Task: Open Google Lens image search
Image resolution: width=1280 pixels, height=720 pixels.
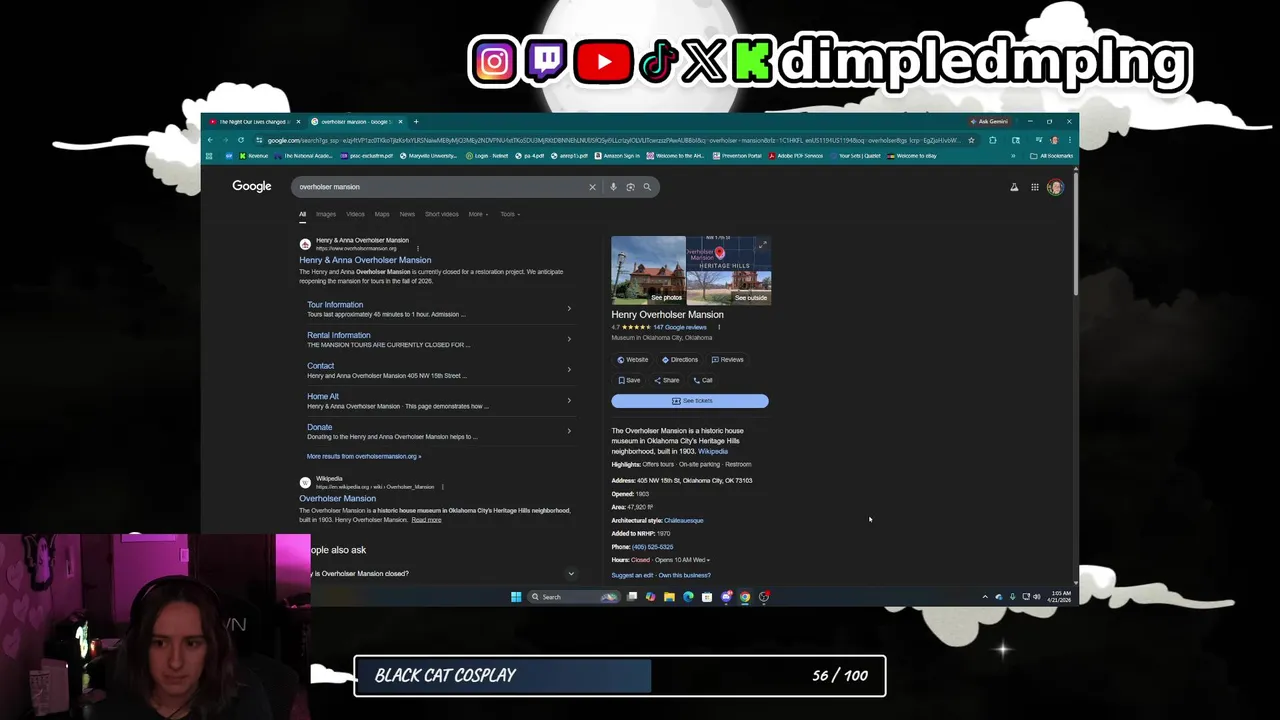Action: click(630, 187)
